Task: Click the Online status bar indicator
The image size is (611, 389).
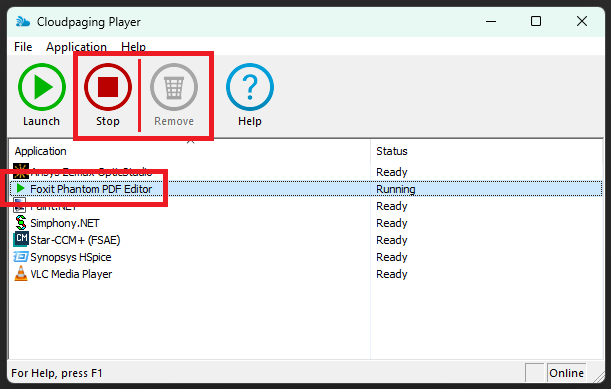Action: tap(566, 373)
